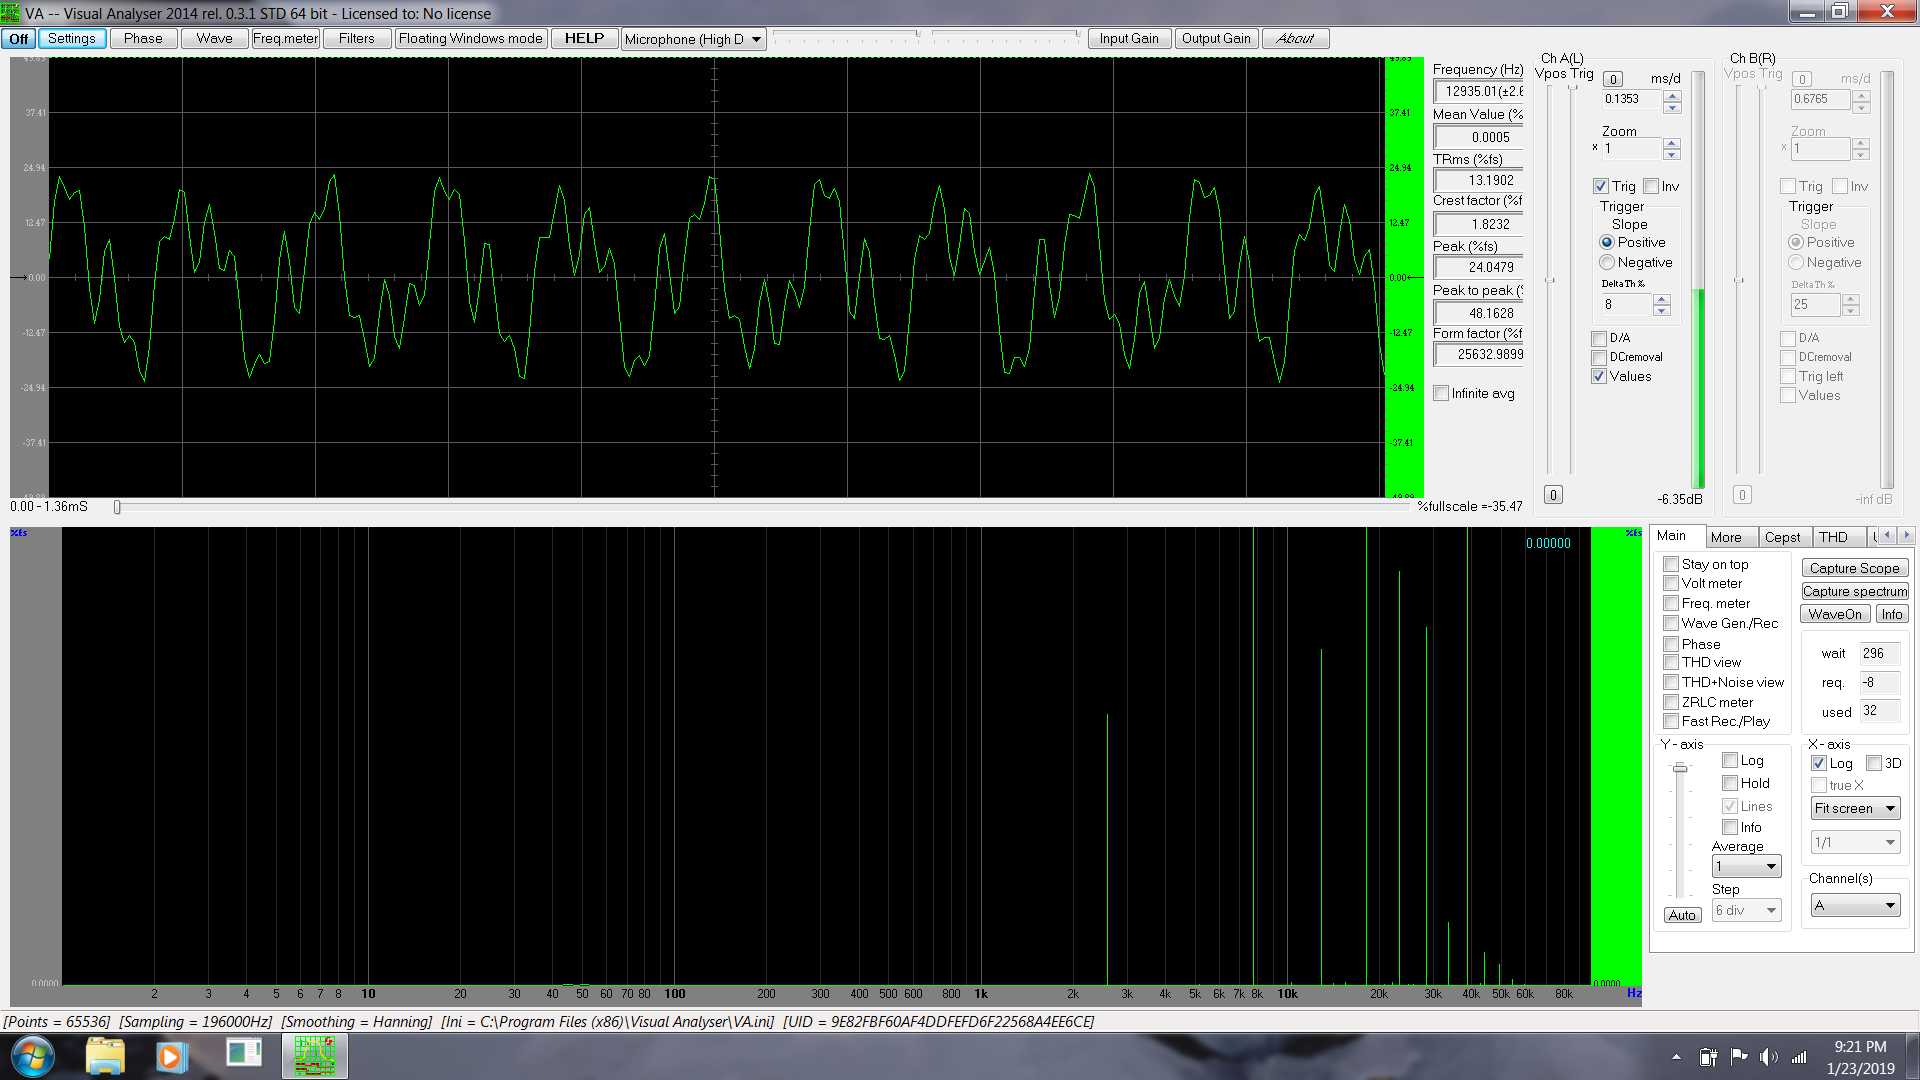The width and height of the screenshot is (1920, 1080).
Task: Select Negative trigger slope for Ch A
Action: coord(1607,263)
